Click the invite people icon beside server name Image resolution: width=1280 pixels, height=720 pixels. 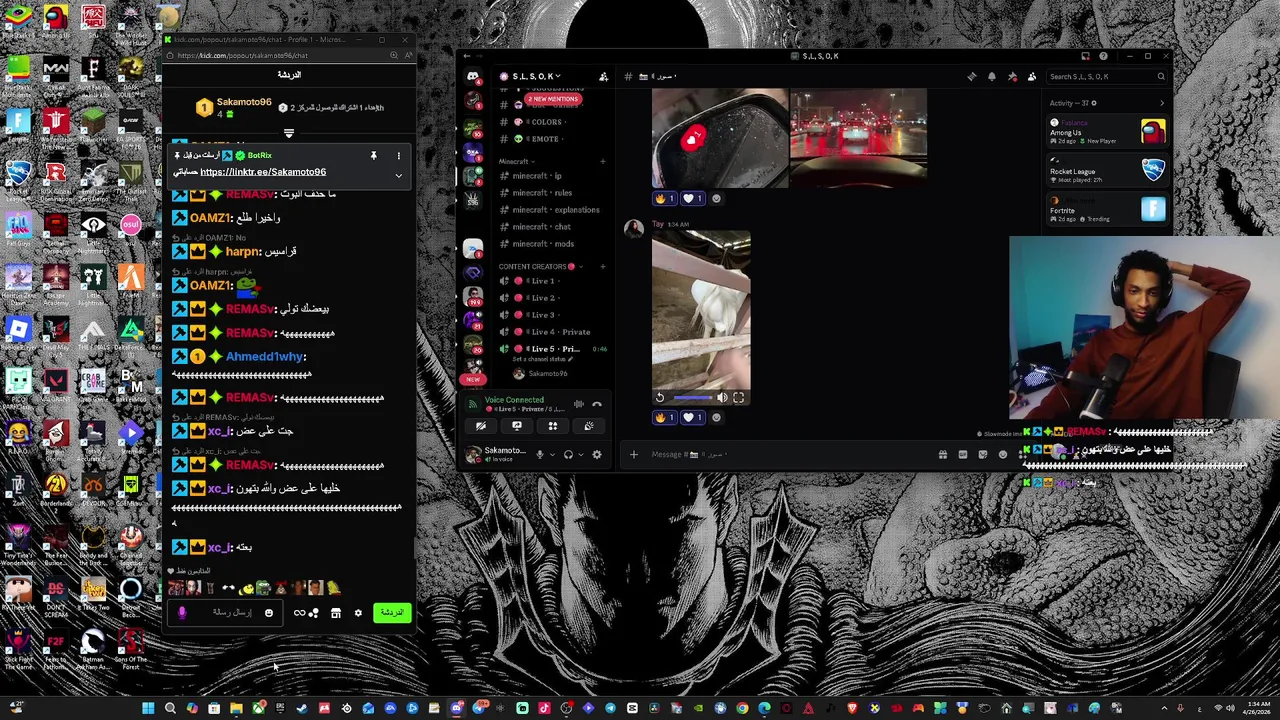(603, 76)
